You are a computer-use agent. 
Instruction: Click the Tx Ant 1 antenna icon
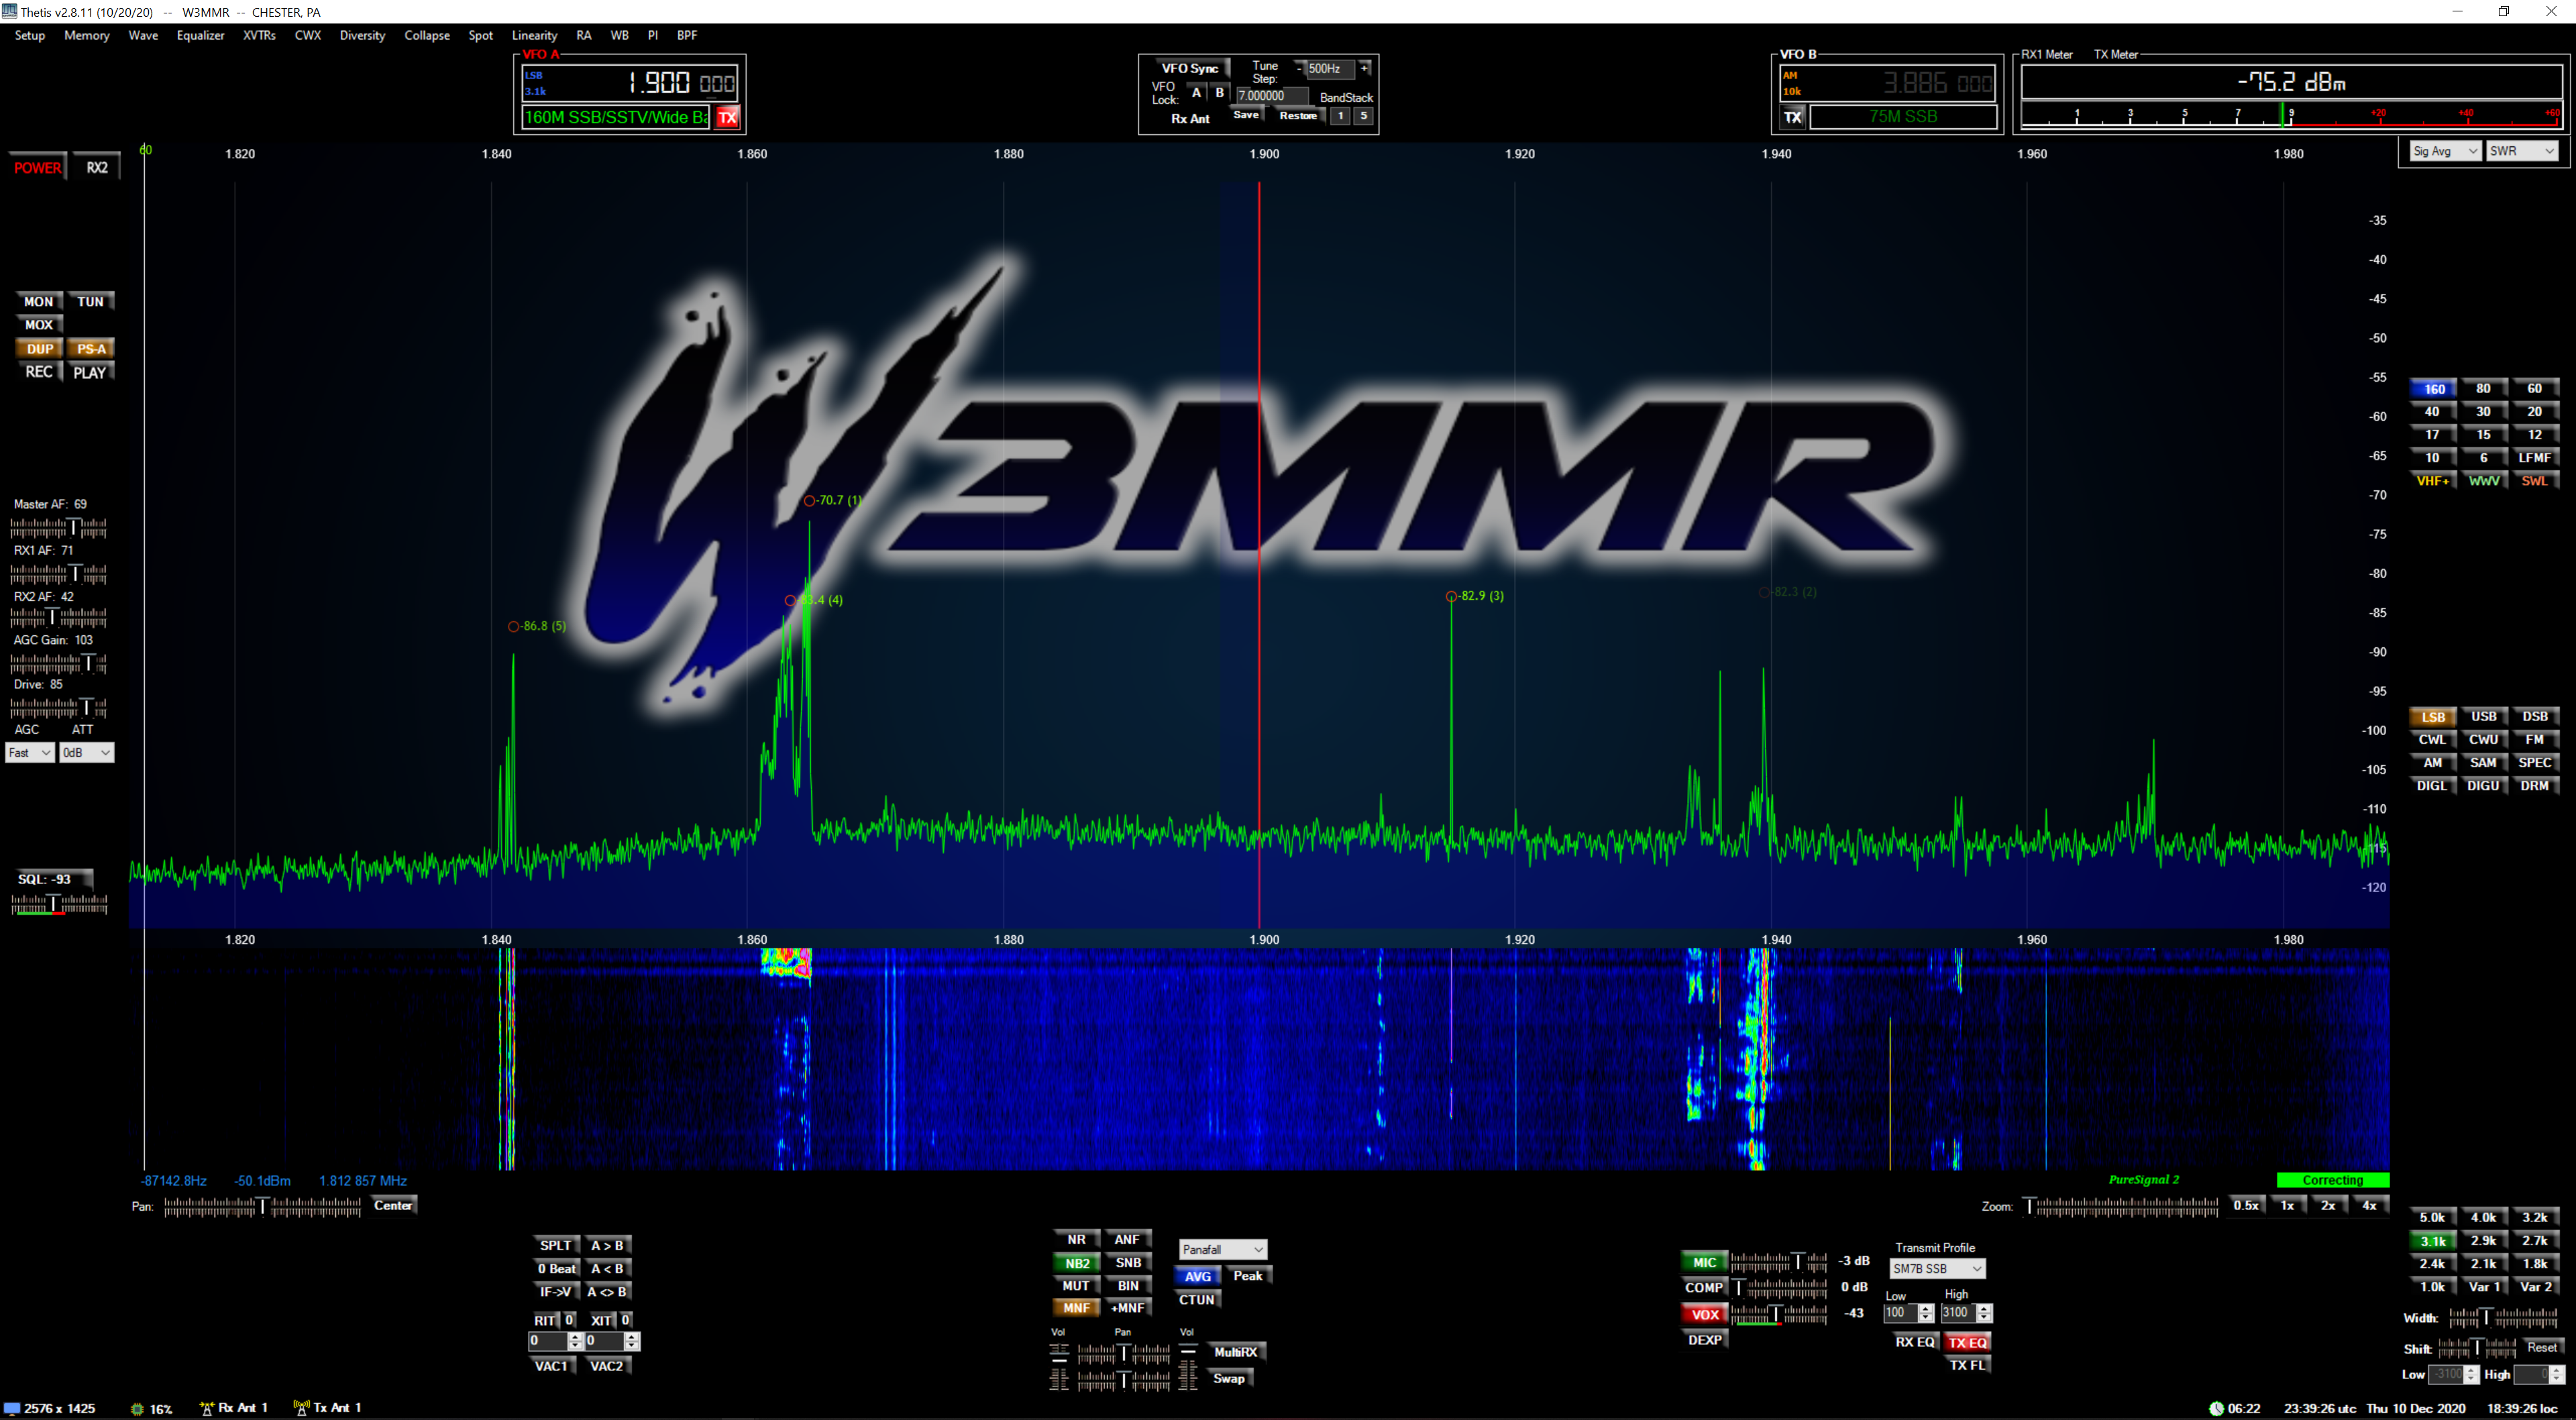(x=301, y=1408)
